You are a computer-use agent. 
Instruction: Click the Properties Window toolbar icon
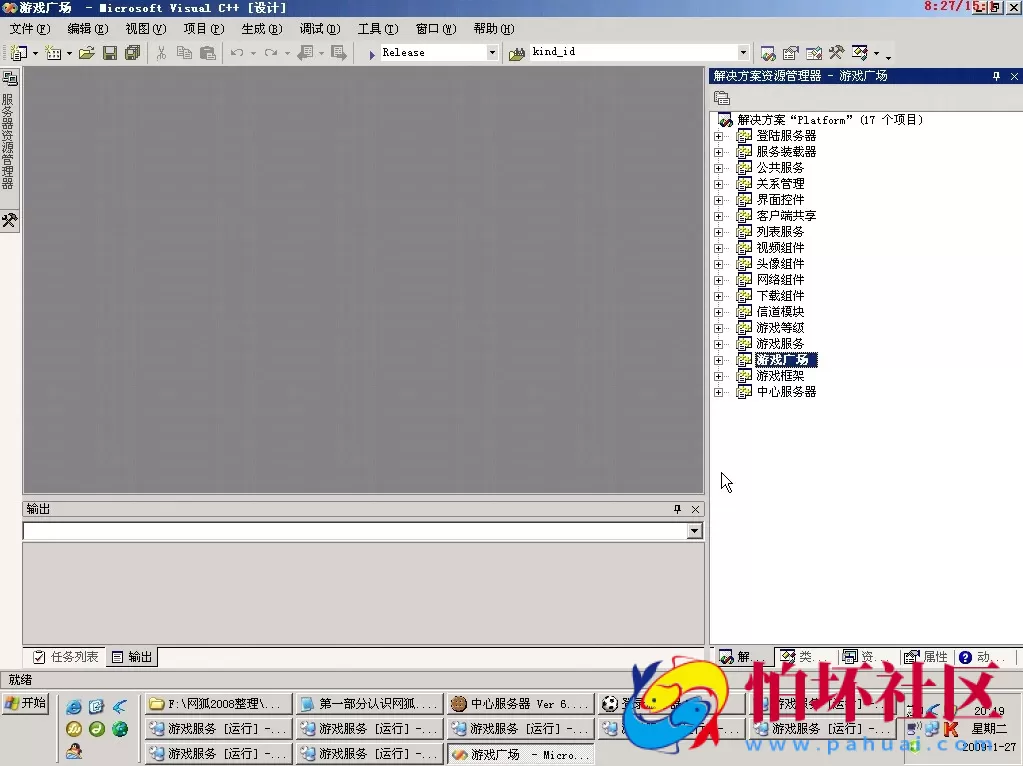coord(791,53)
